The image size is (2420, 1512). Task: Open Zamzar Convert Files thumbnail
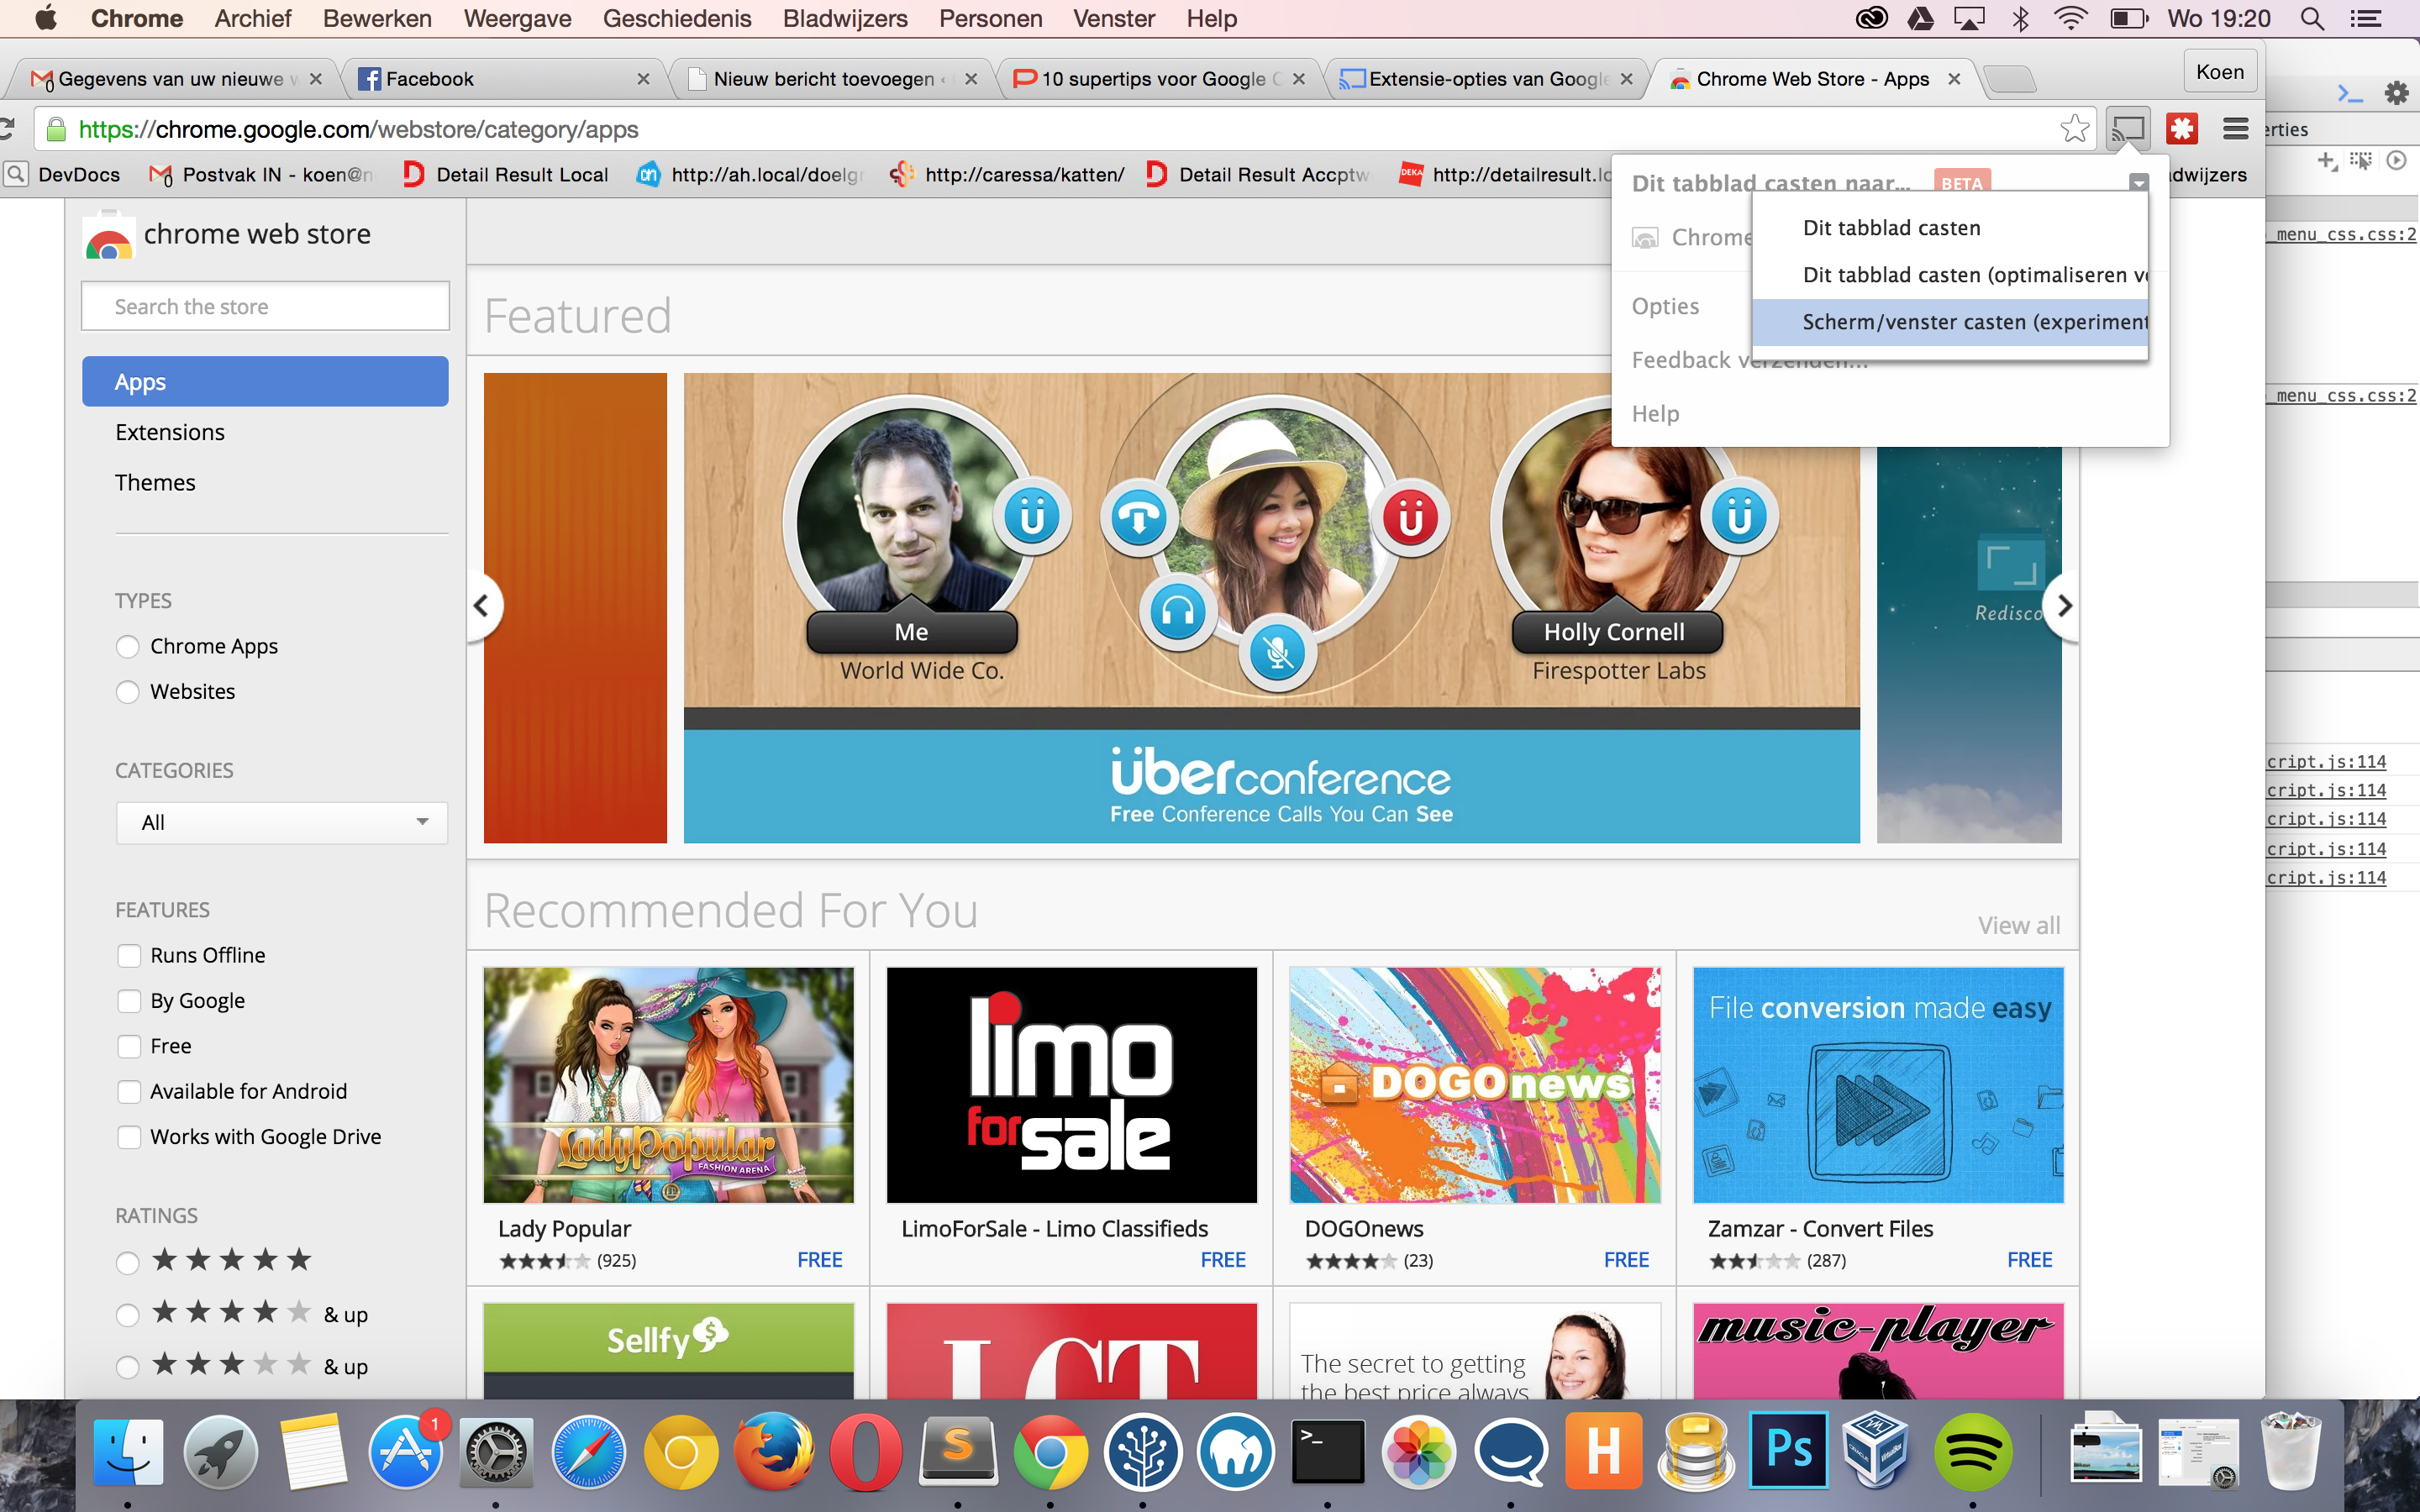1878,1085
